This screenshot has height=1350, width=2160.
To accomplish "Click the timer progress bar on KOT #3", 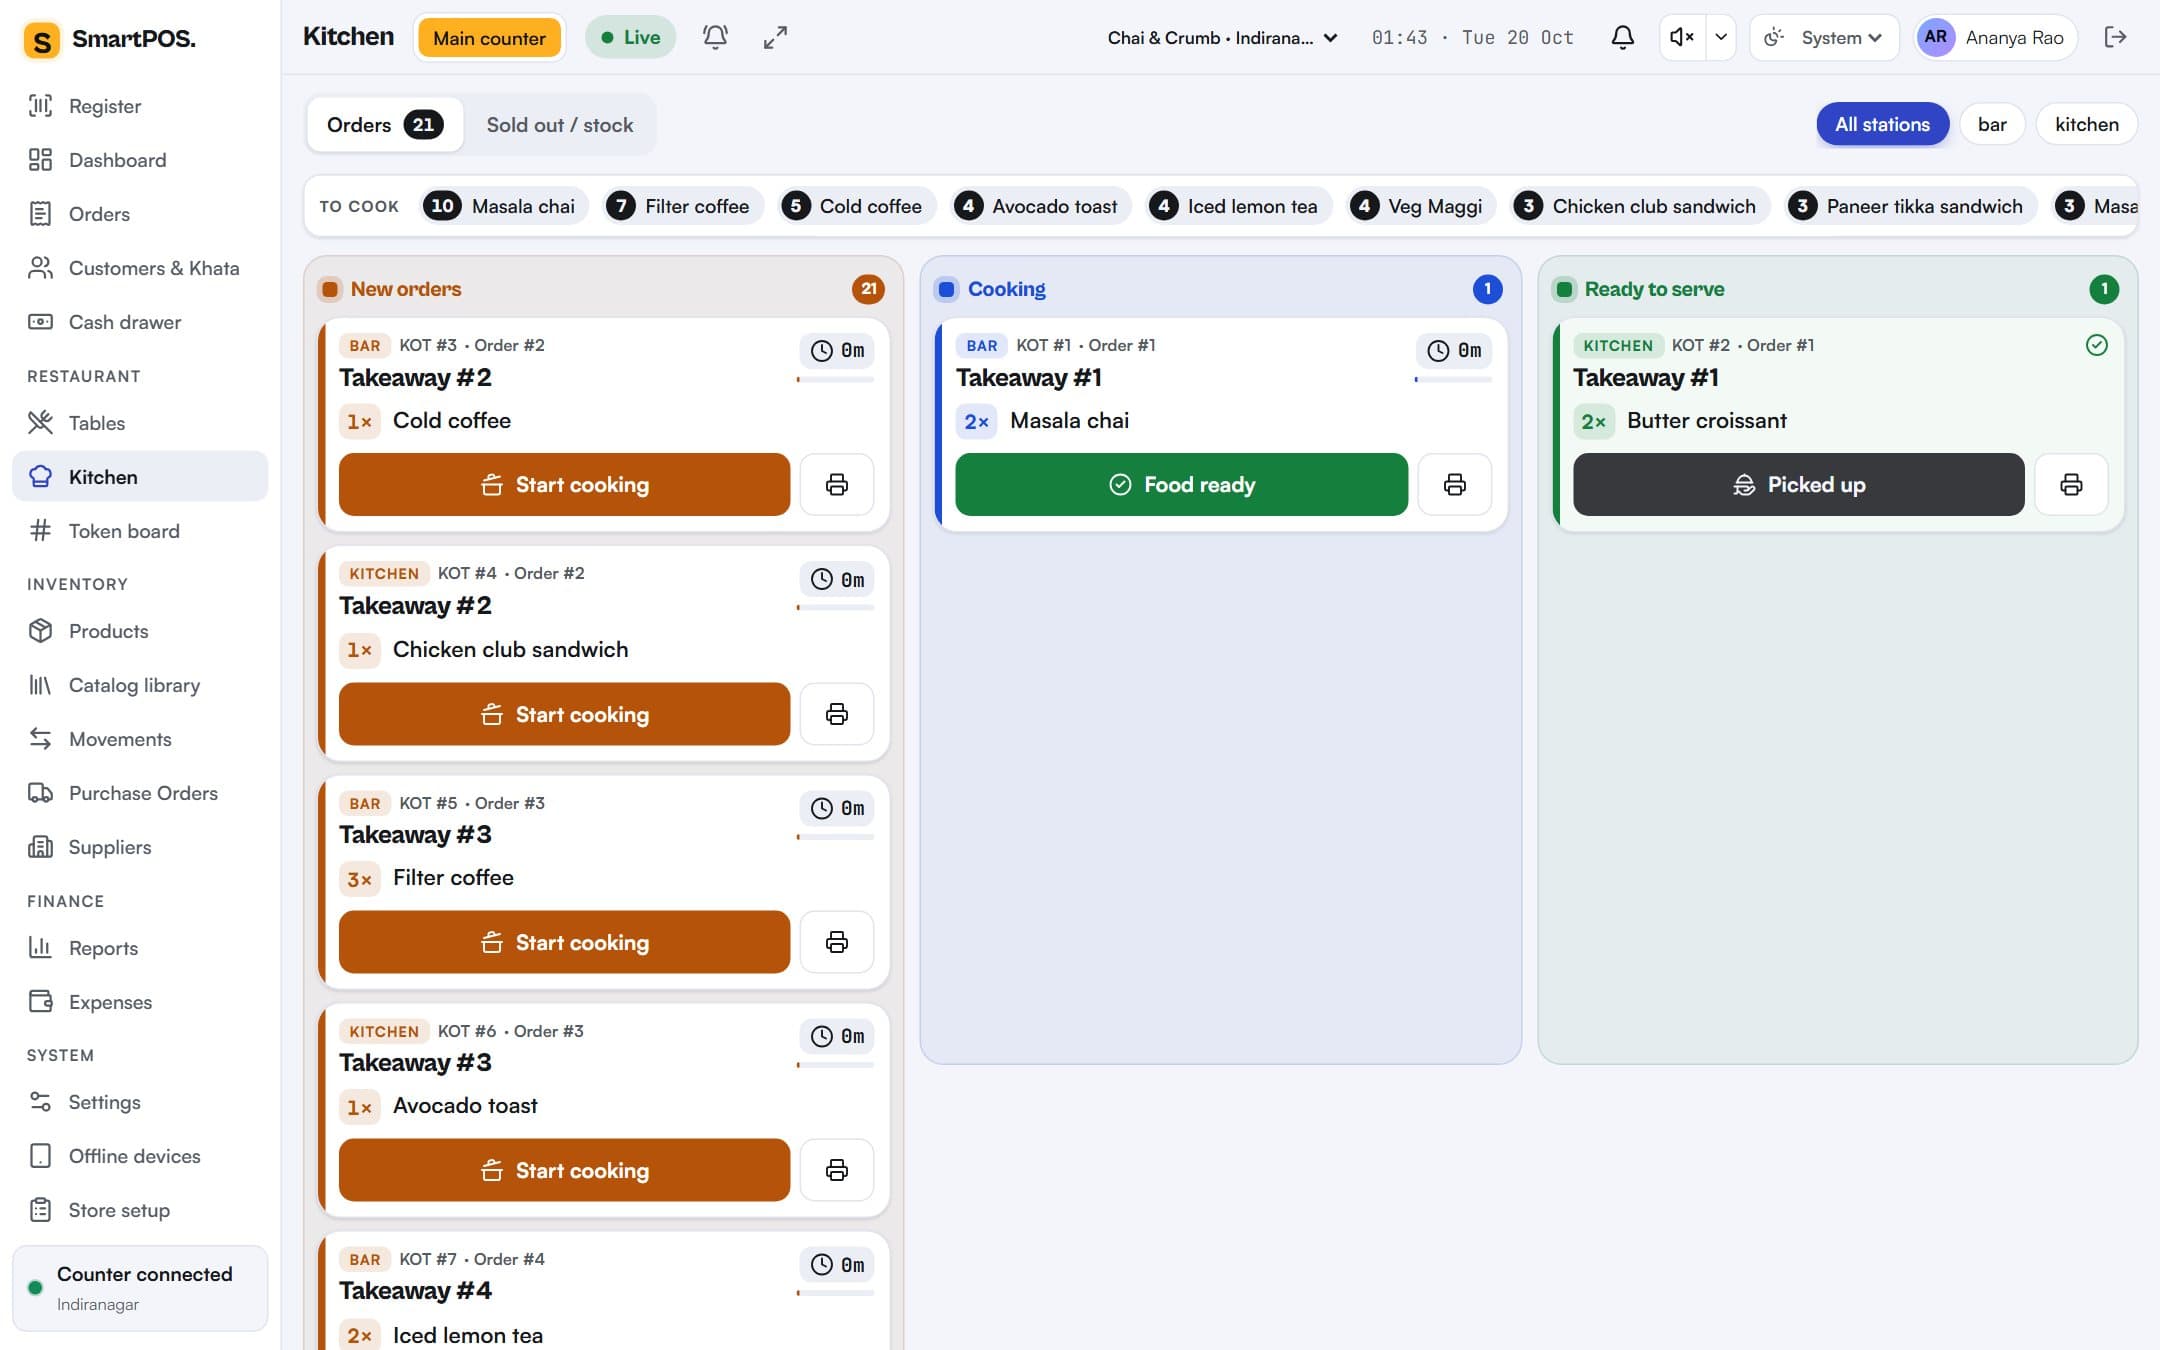I will (x=835, y=380).
